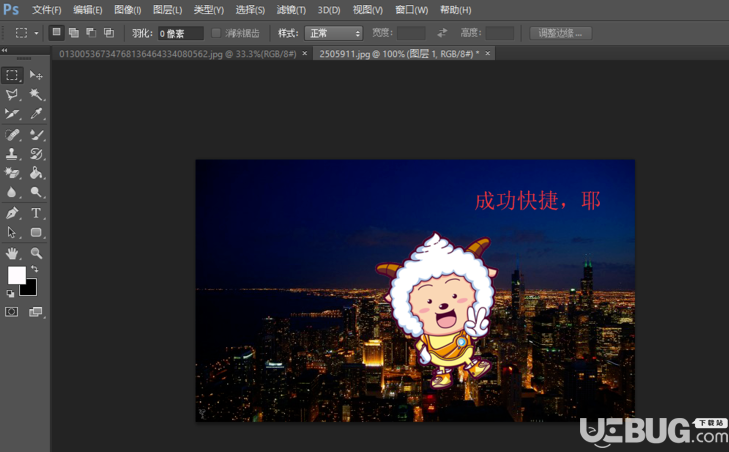Screen dimensions: 729x452
Task: Open the 滤镜(T) menu
Action: point(292,10)
